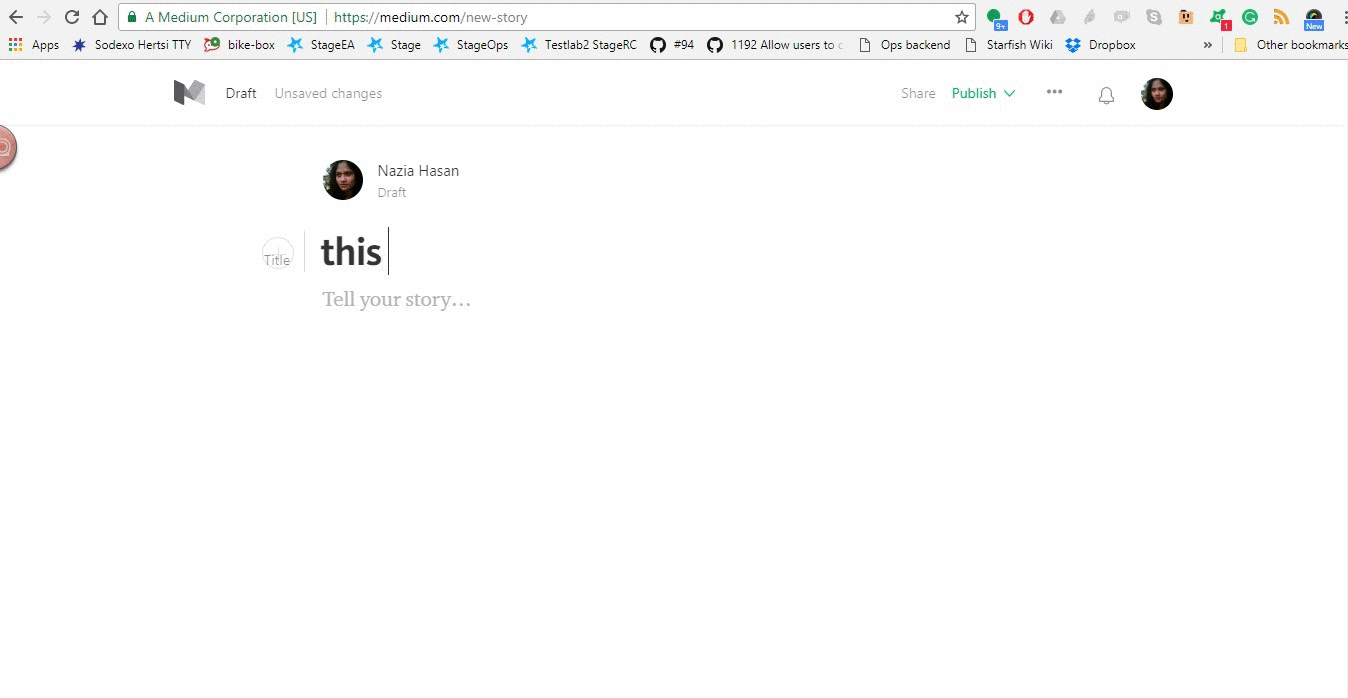Reload the page with refresh icon

click(72, 17)
